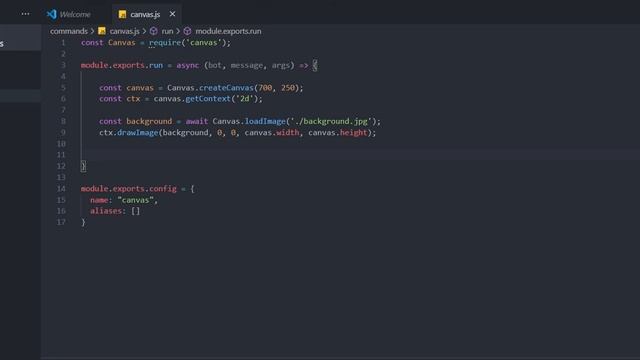Select the canvas.js editor tab

145,14
